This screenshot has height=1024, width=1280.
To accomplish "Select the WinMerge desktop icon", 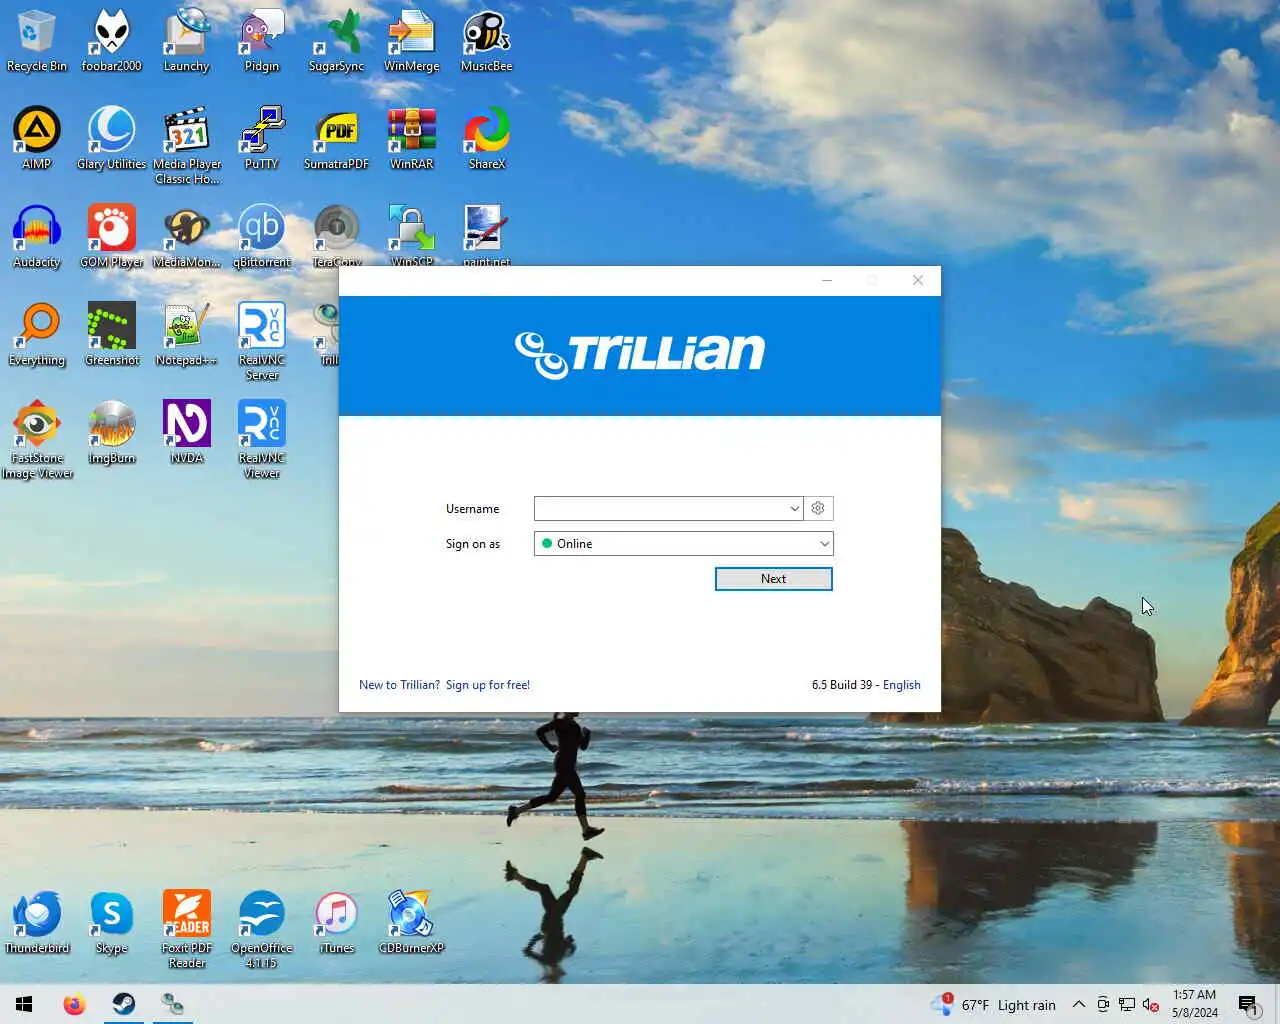I will [411, 40].
